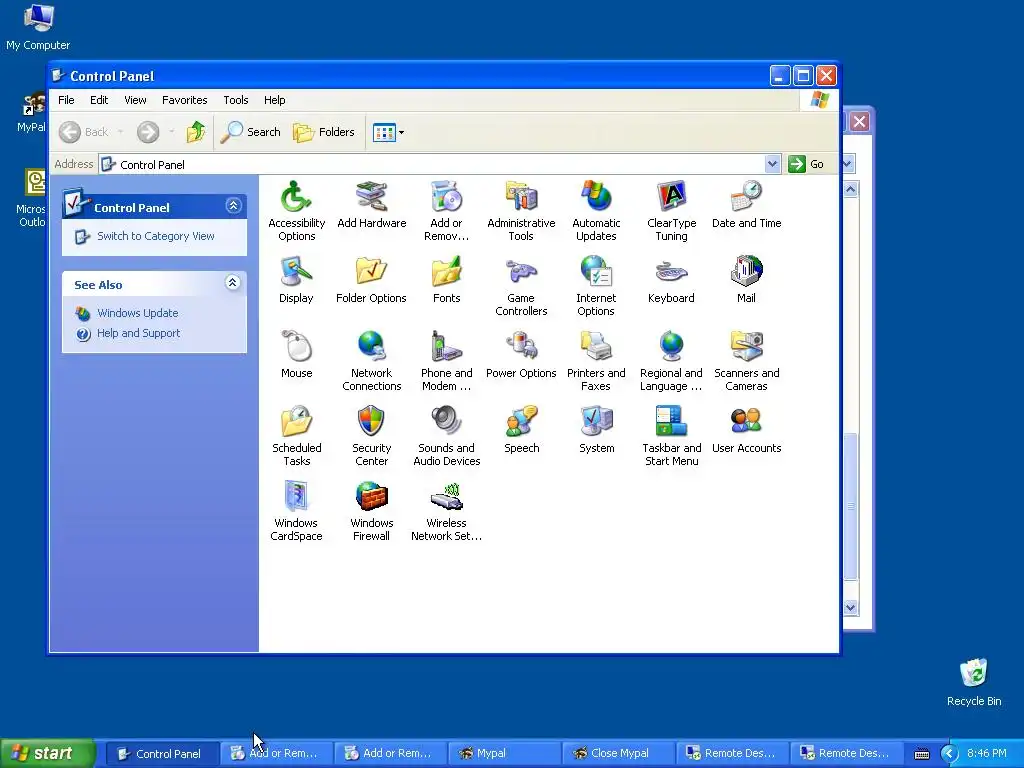
Task: Collapse the See Also sidebar section
Action: click(232, 283)
